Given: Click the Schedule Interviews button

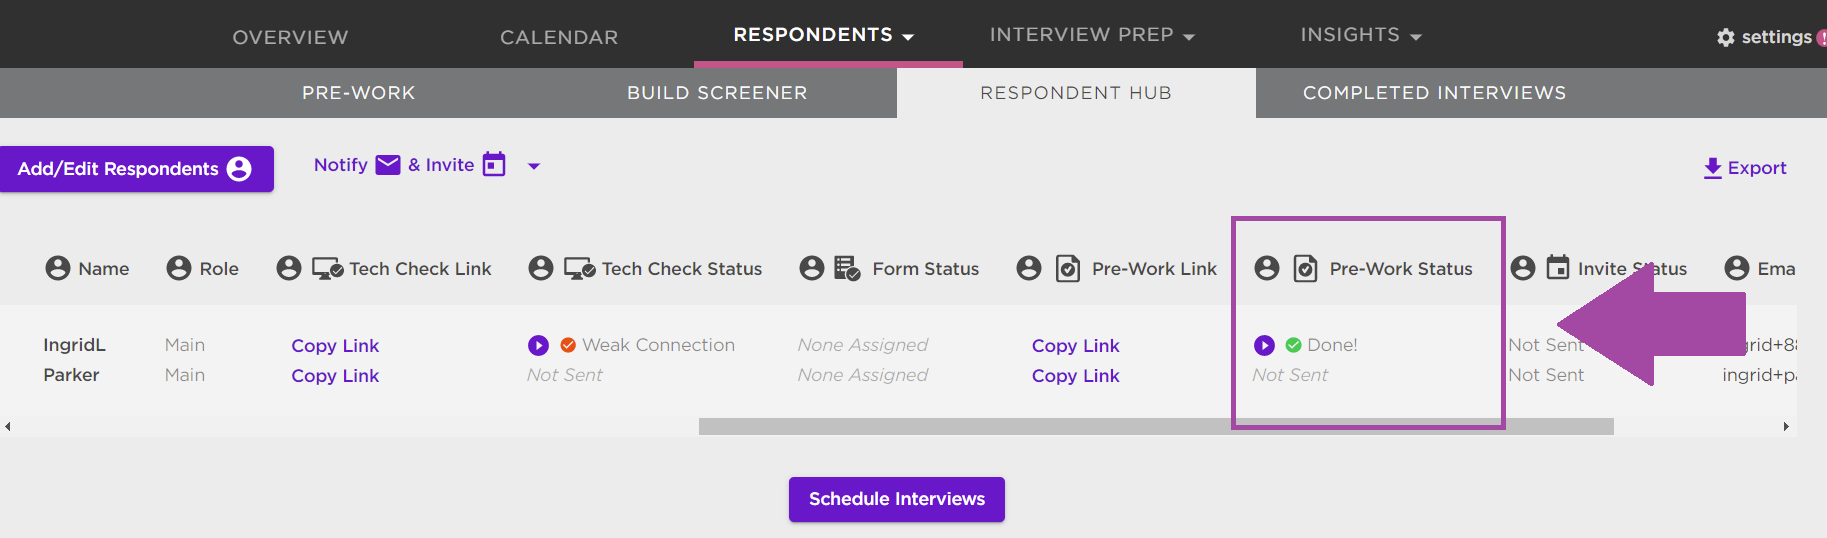Looking at the screenshot, I should [x=897, y=499].
